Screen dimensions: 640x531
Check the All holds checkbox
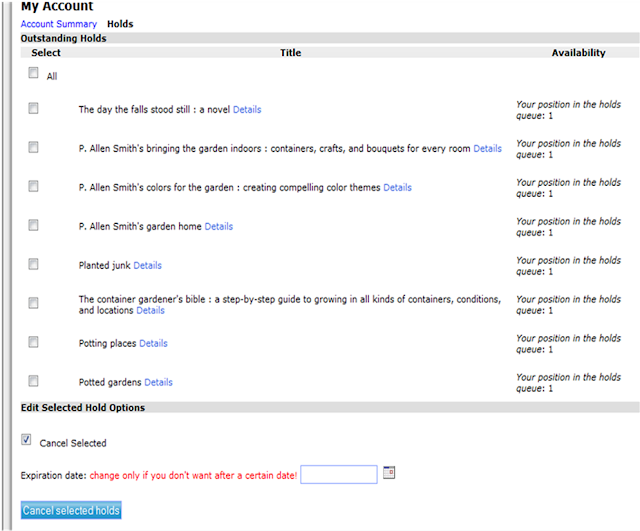point(33,73)
